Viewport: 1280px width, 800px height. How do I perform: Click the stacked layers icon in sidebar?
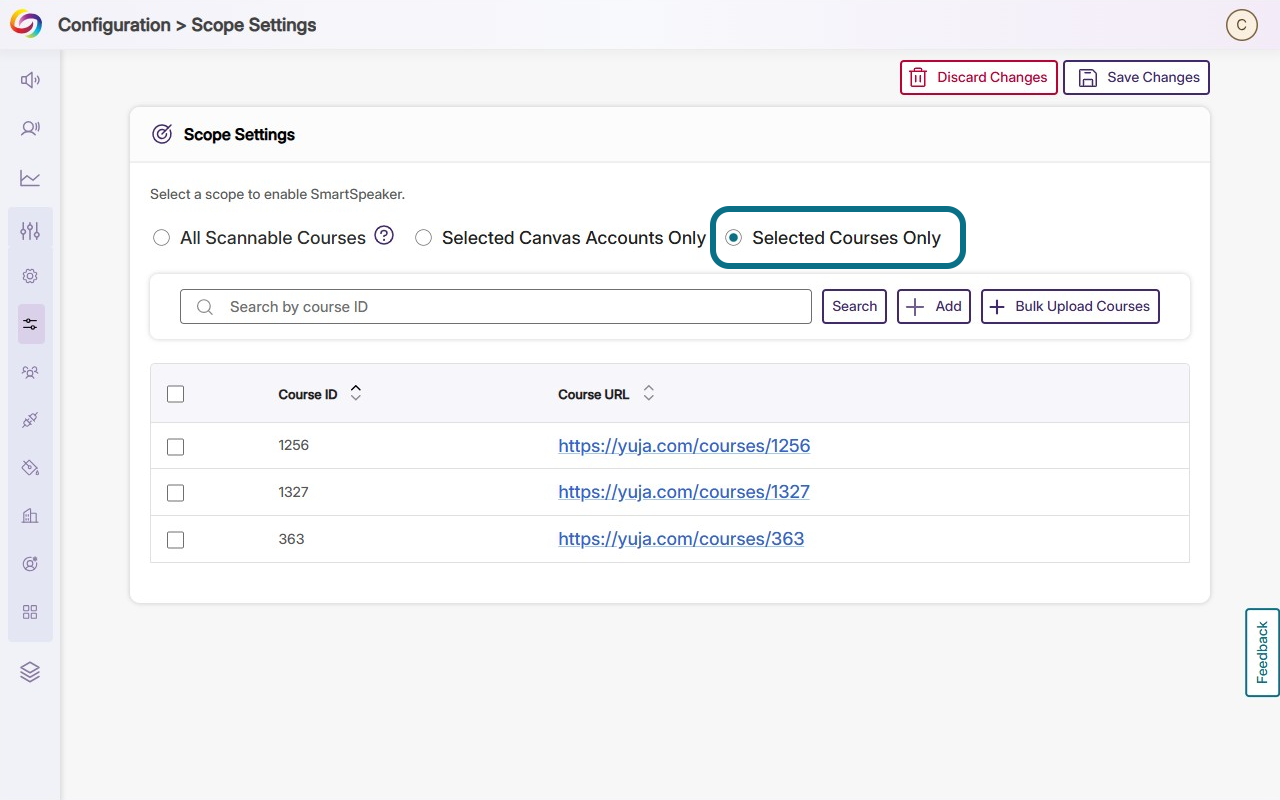coord(30,672)
